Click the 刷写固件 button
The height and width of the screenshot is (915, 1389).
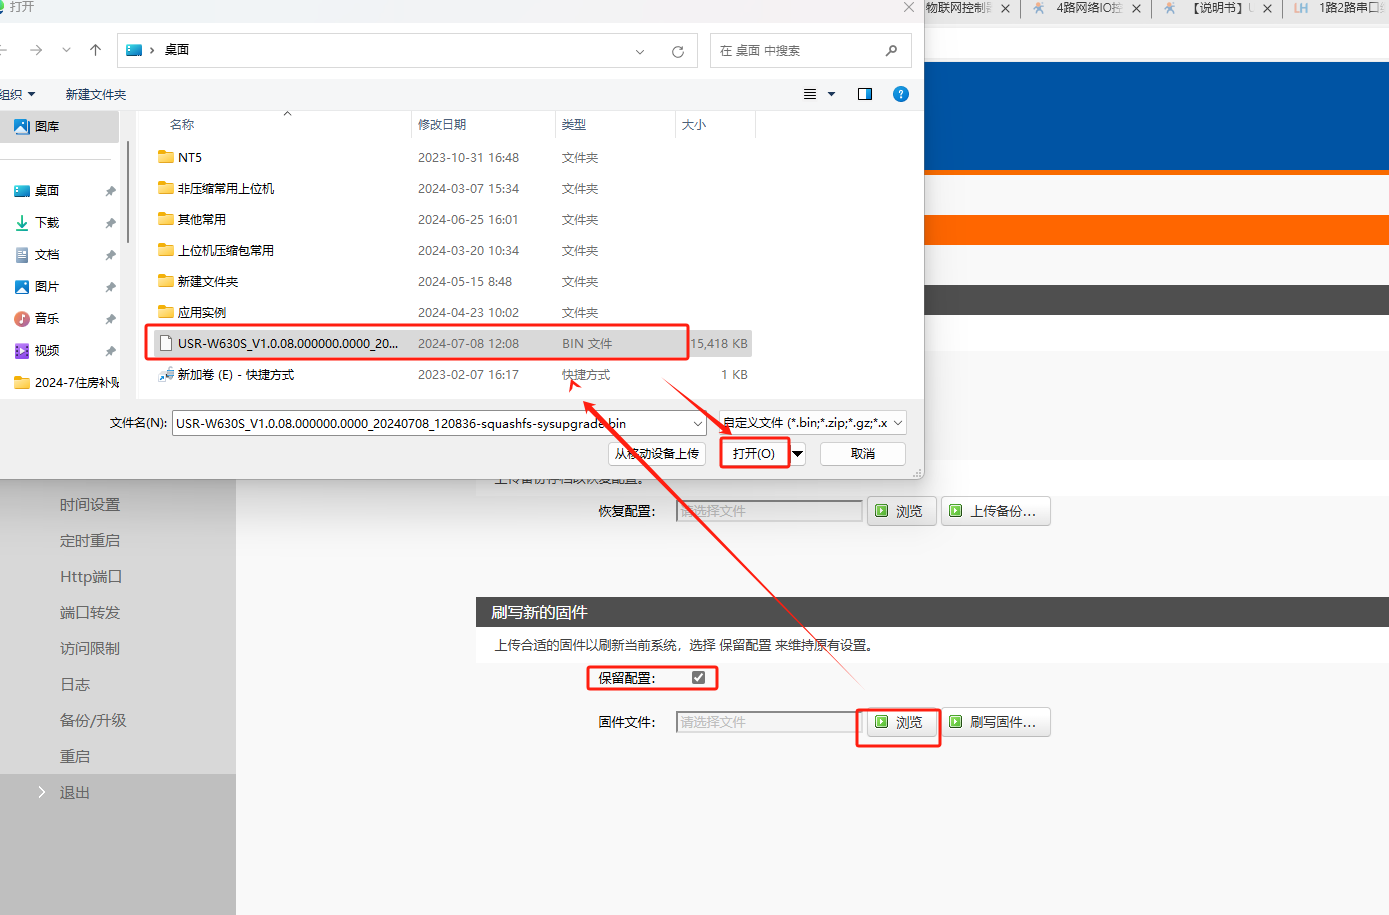(x=995, y=722)
